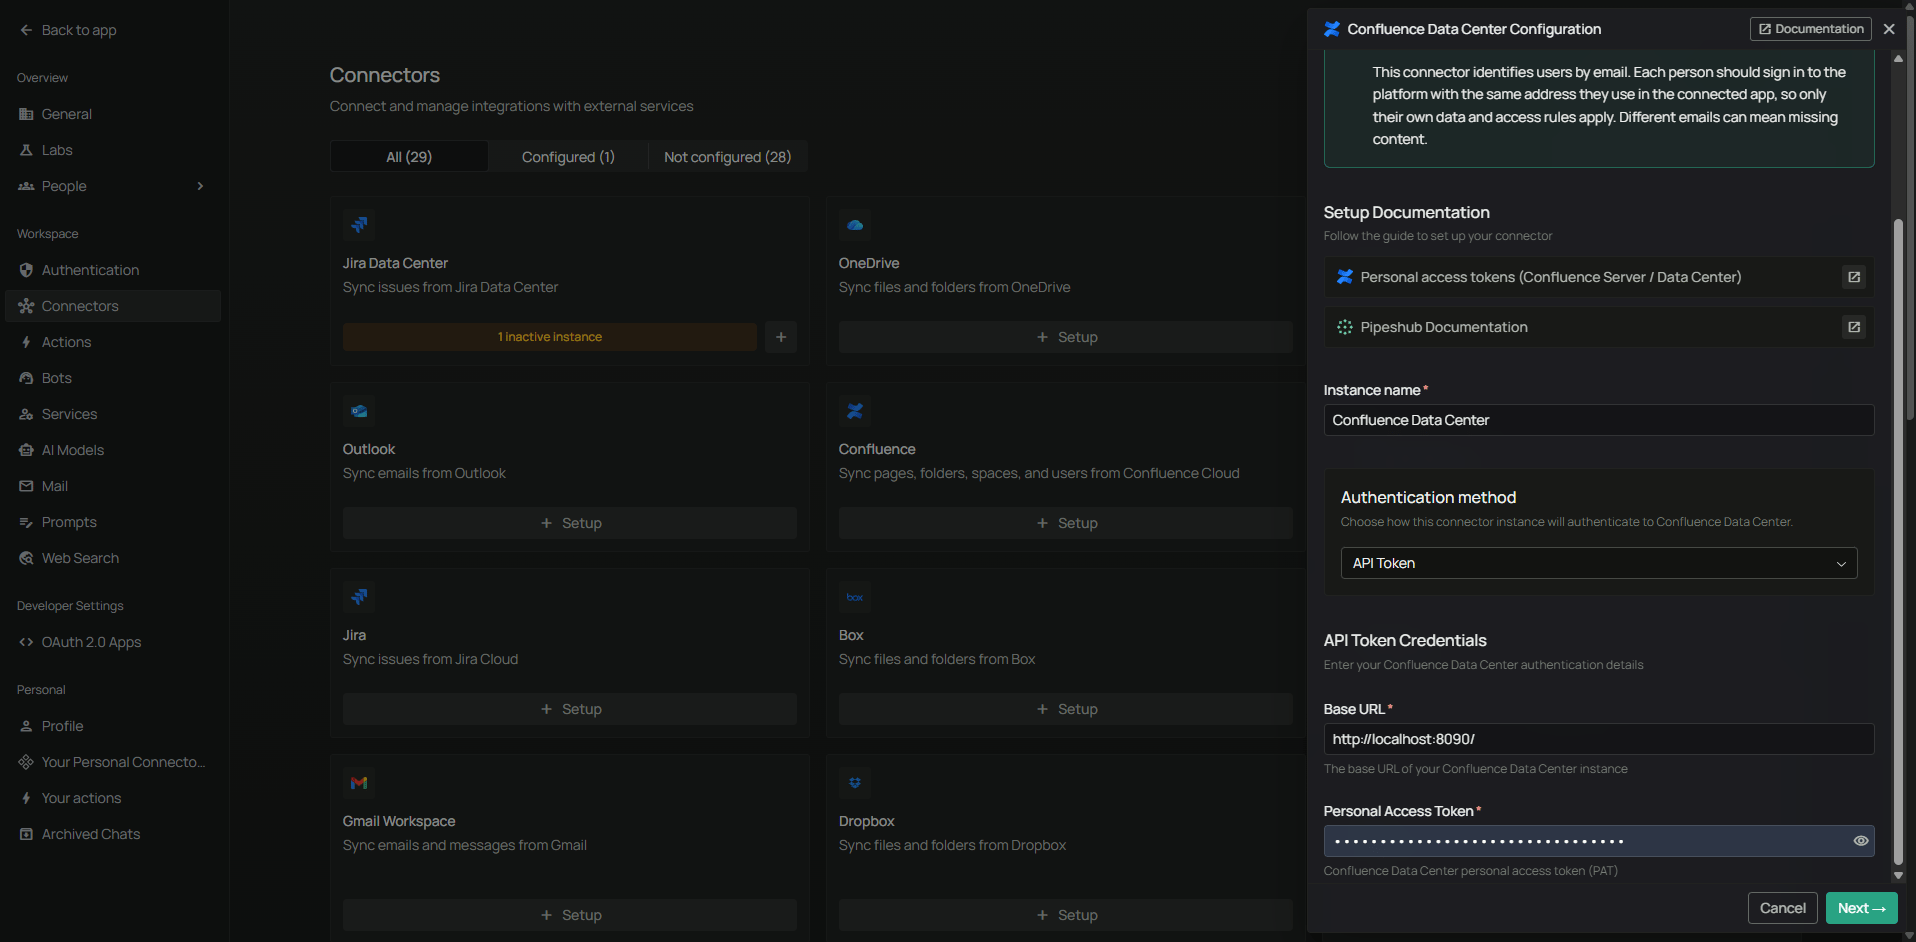This screenshot has height=942, width=1916.
Task: Click Setup for Jira Cloud
Action: pos(570,709)
